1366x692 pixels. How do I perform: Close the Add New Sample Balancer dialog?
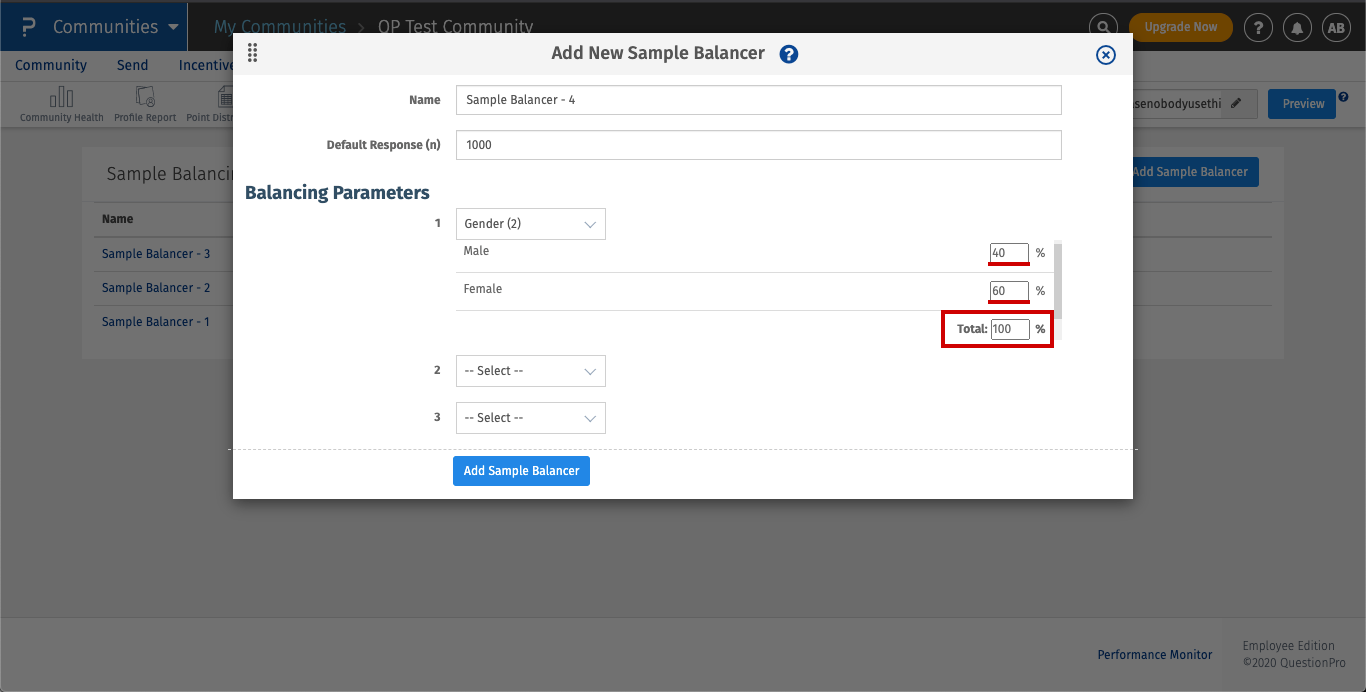click(1105, 55)
